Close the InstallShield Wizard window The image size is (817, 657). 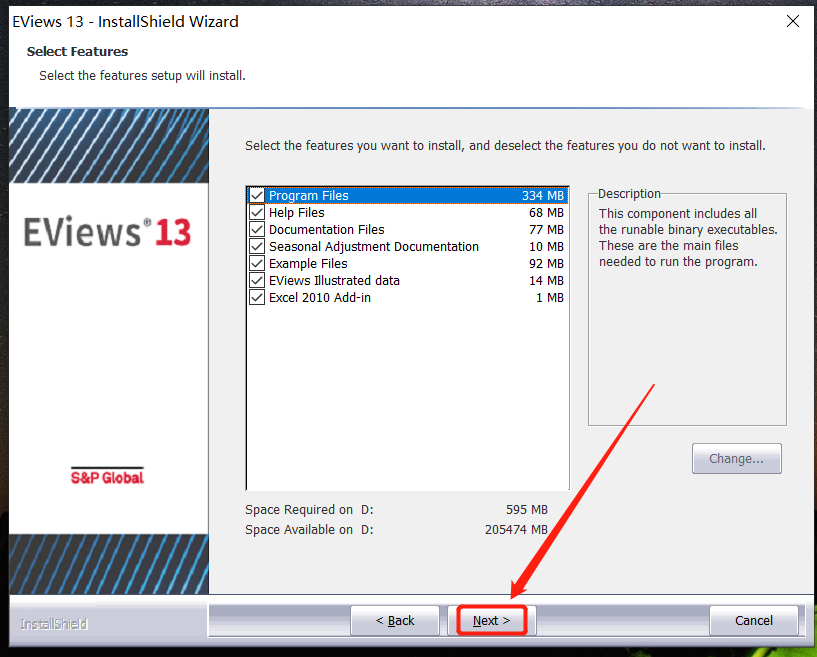pyautogui.click(x=793, y=20)
